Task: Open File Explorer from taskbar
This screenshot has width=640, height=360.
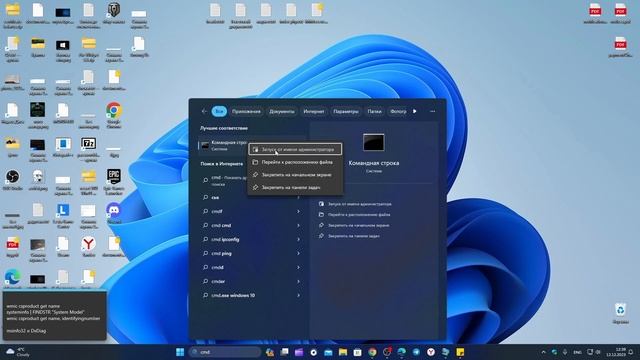Action: (343, 352)
